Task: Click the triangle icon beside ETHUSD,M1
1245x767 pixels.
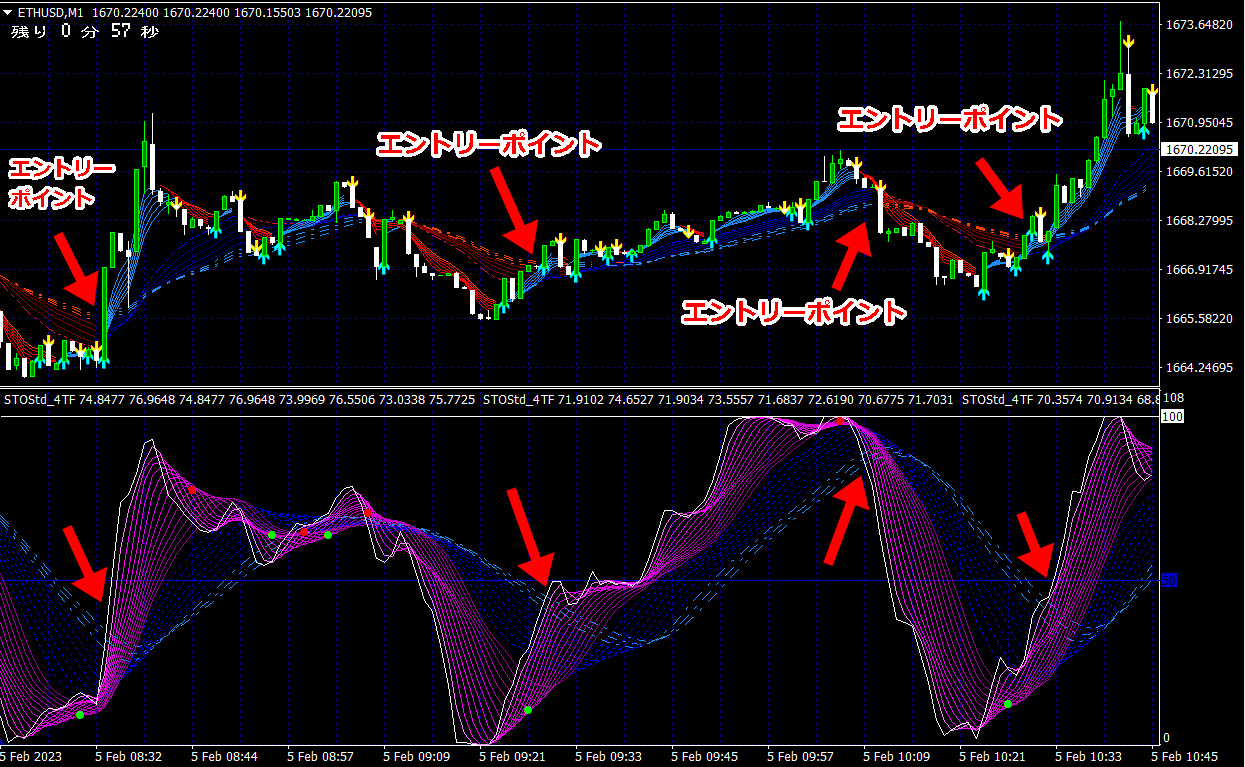Action: point(9,12)
